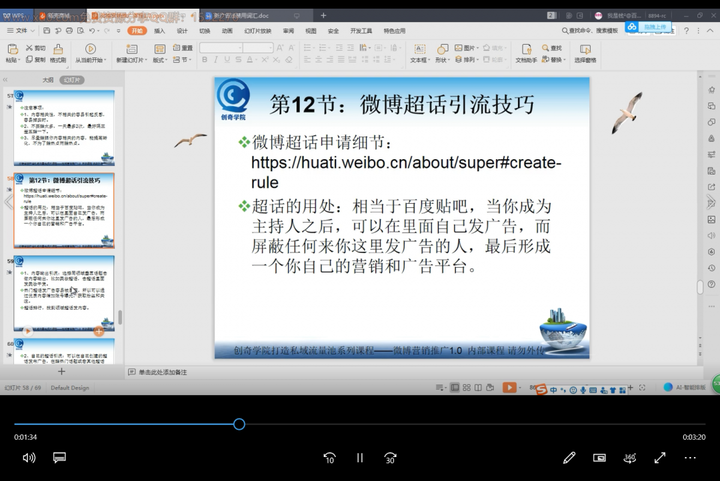Click the command search box 查找命令
720x481 pixels.
(589, 30)
